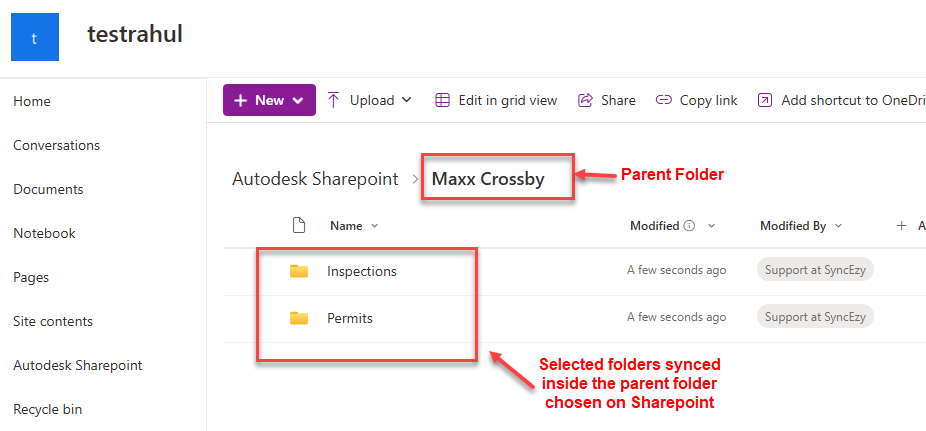Click the Add shortcut to OneDrive icon
The width and height of the screenshot is (926, 431).
(x=765, y=100)
